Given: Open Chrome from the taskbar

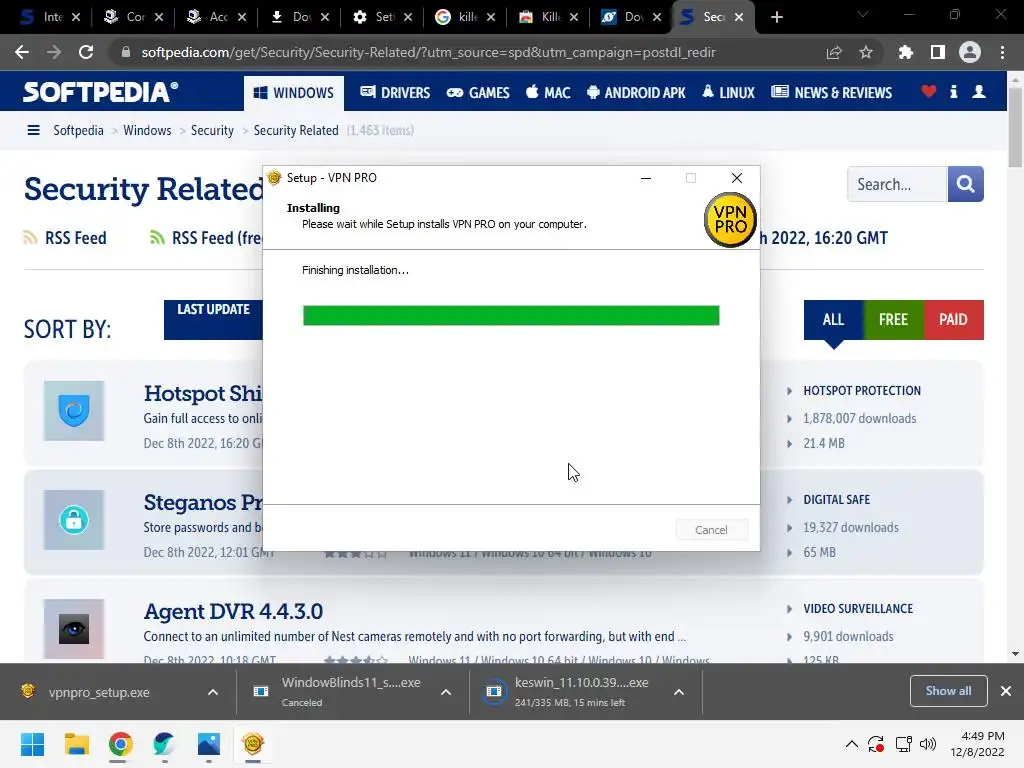Looking at the screenshot, I should [120, 744].
